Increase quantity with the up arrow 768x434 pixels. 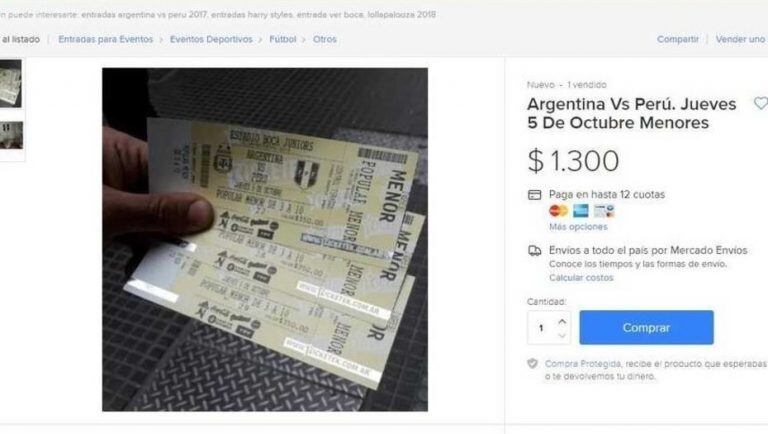coord(562,321)
